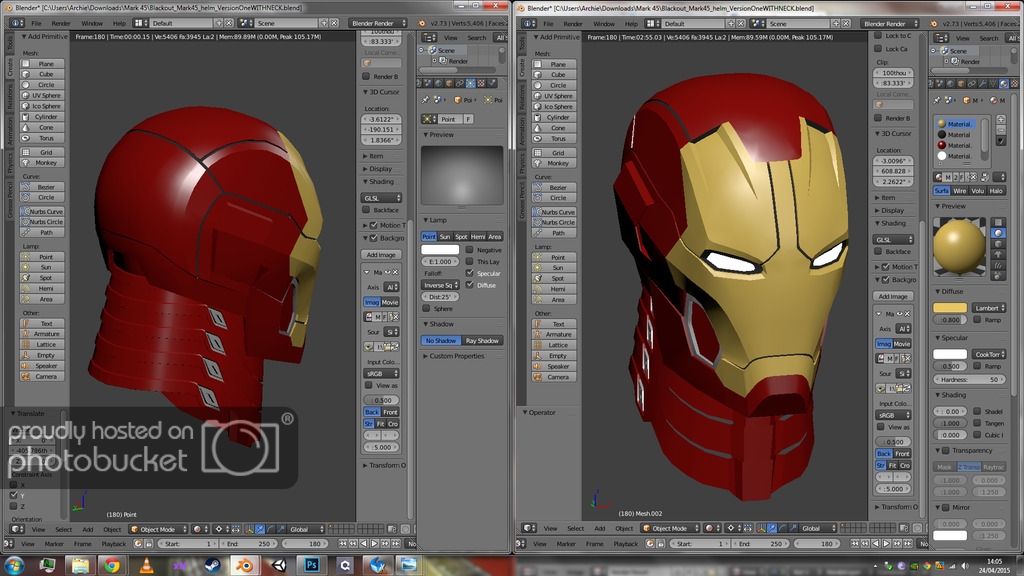Image resolution: width=1024 pixels, height=576 pixels.
Task: Open sRGB input color dropdown in left window
Action: (x=382, y=374)
